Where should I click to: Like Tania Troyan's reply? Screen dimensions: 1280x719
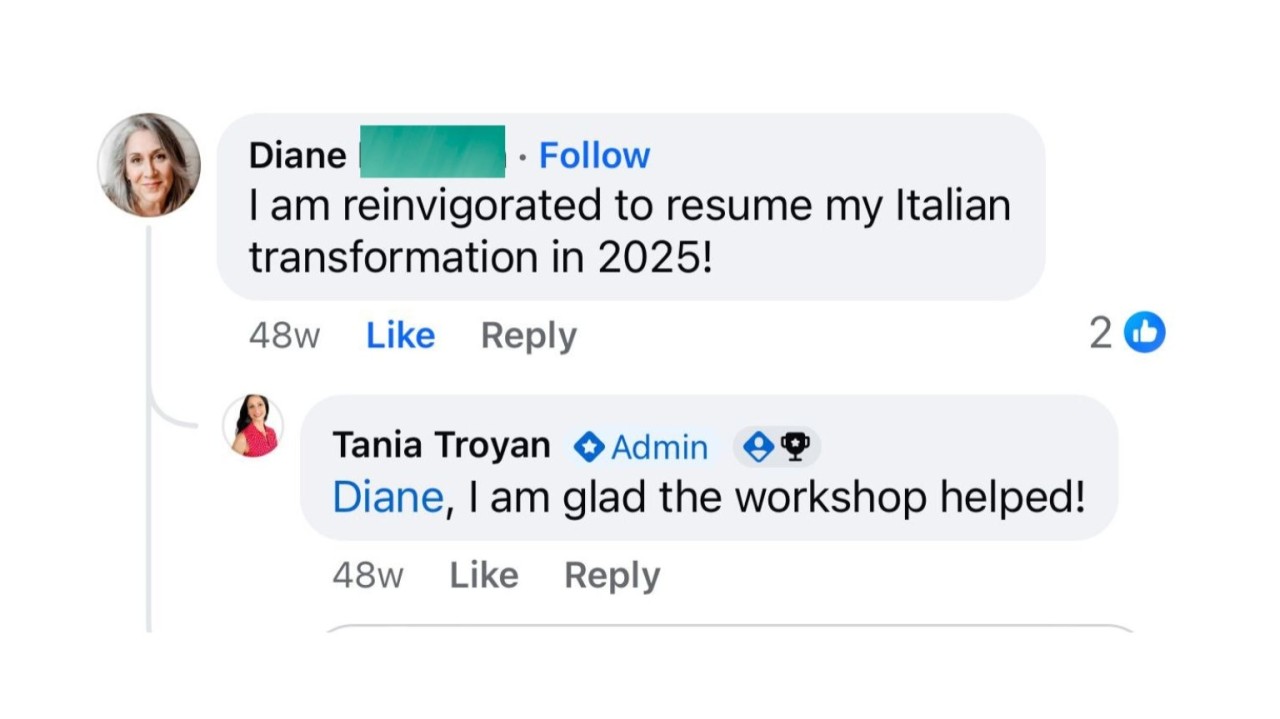coord(483,576)
